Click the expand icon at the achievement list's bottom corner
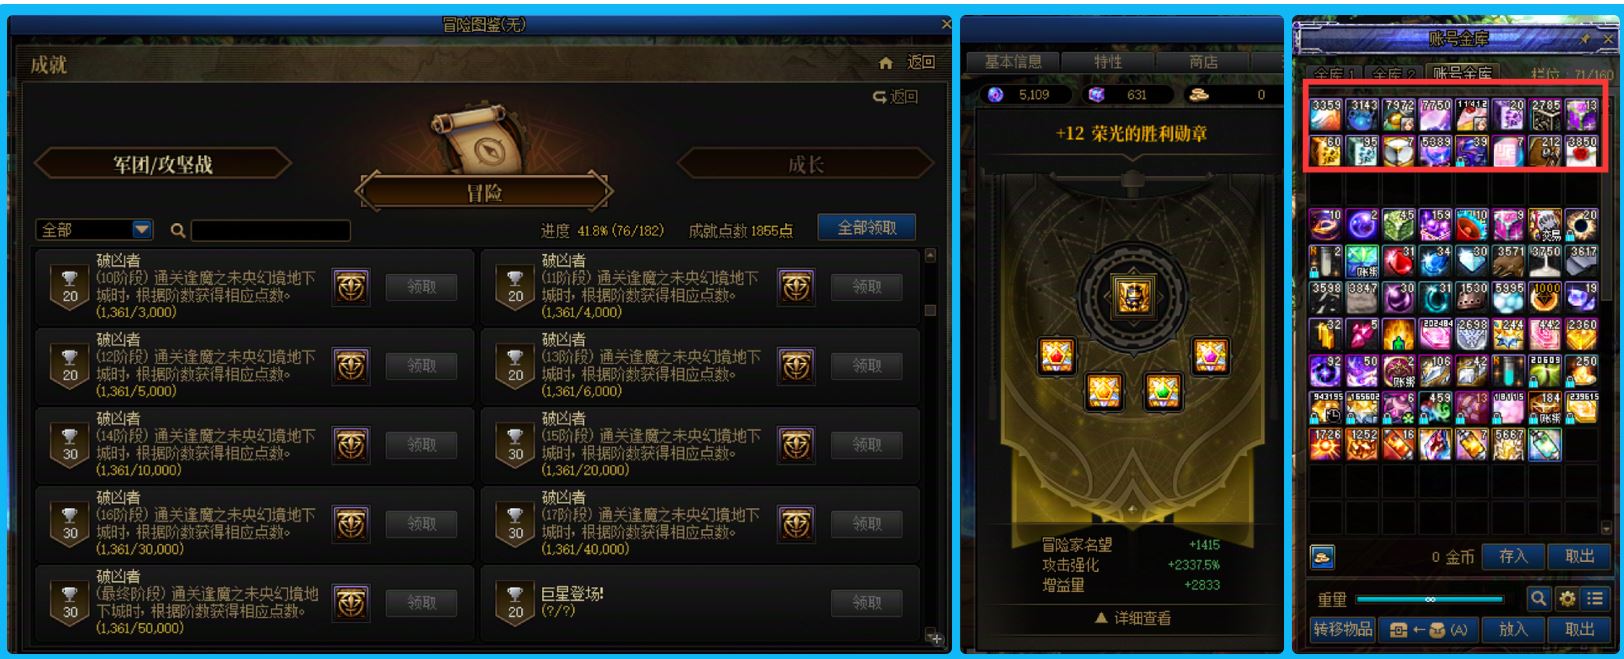This screenshot has width=1624, height=659. pyautogui.click(x=932, y=636)
